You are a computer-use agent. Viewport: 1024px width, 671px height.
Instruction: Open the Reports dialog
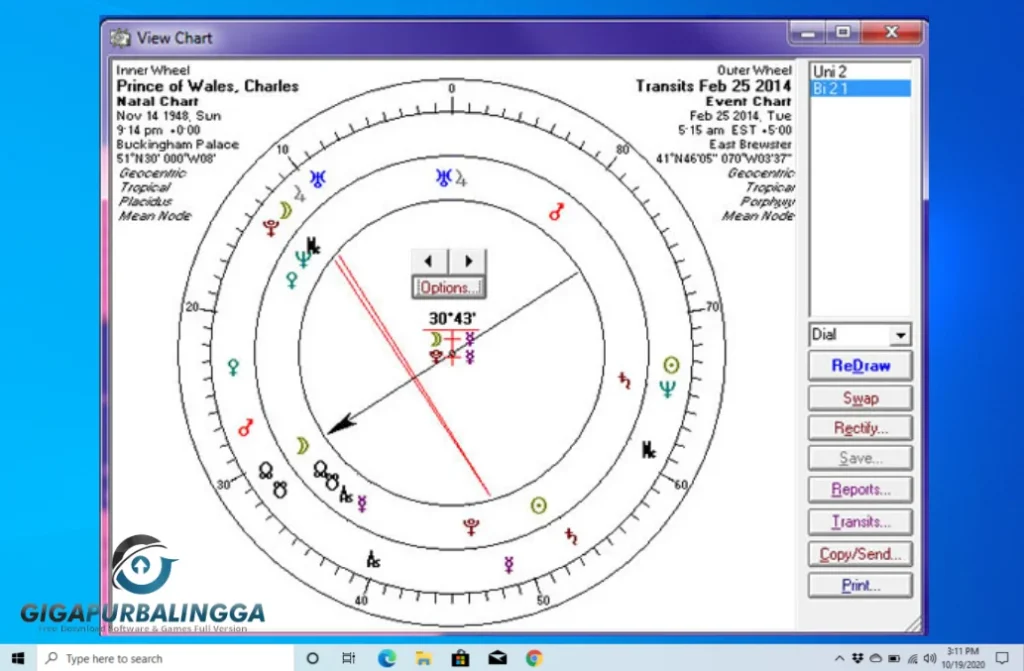click(x=860, y=490)
